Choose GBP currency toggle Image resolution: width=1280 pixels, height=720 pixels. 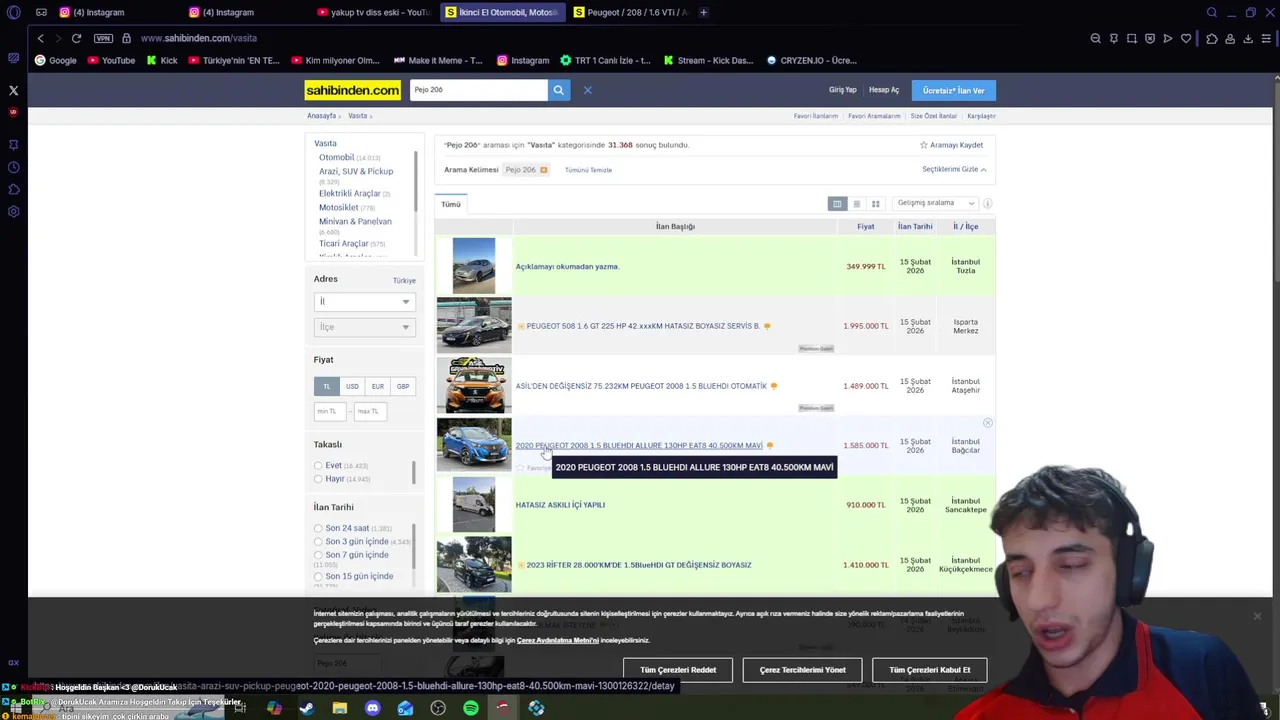[402, 386]
